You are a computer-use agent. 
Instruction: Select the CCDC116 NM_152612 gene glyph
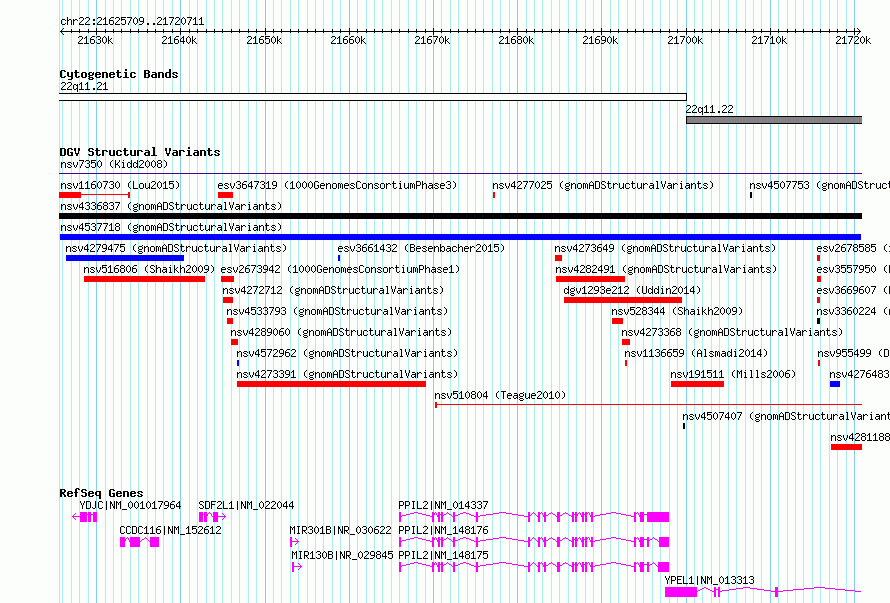(139, 542)
